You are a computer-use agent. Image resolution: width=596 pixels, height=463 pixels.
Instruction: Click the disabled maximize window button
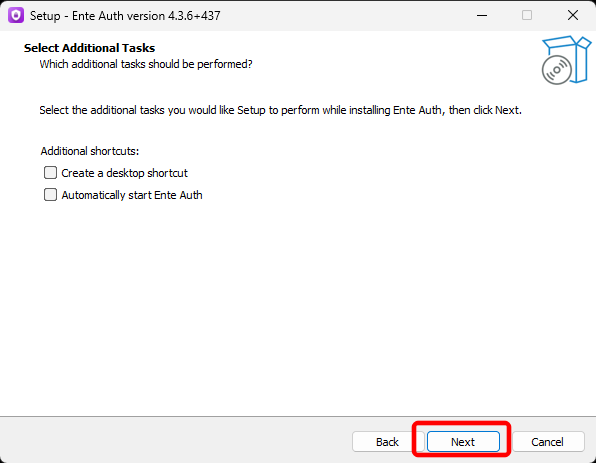[x=527, y=16]
